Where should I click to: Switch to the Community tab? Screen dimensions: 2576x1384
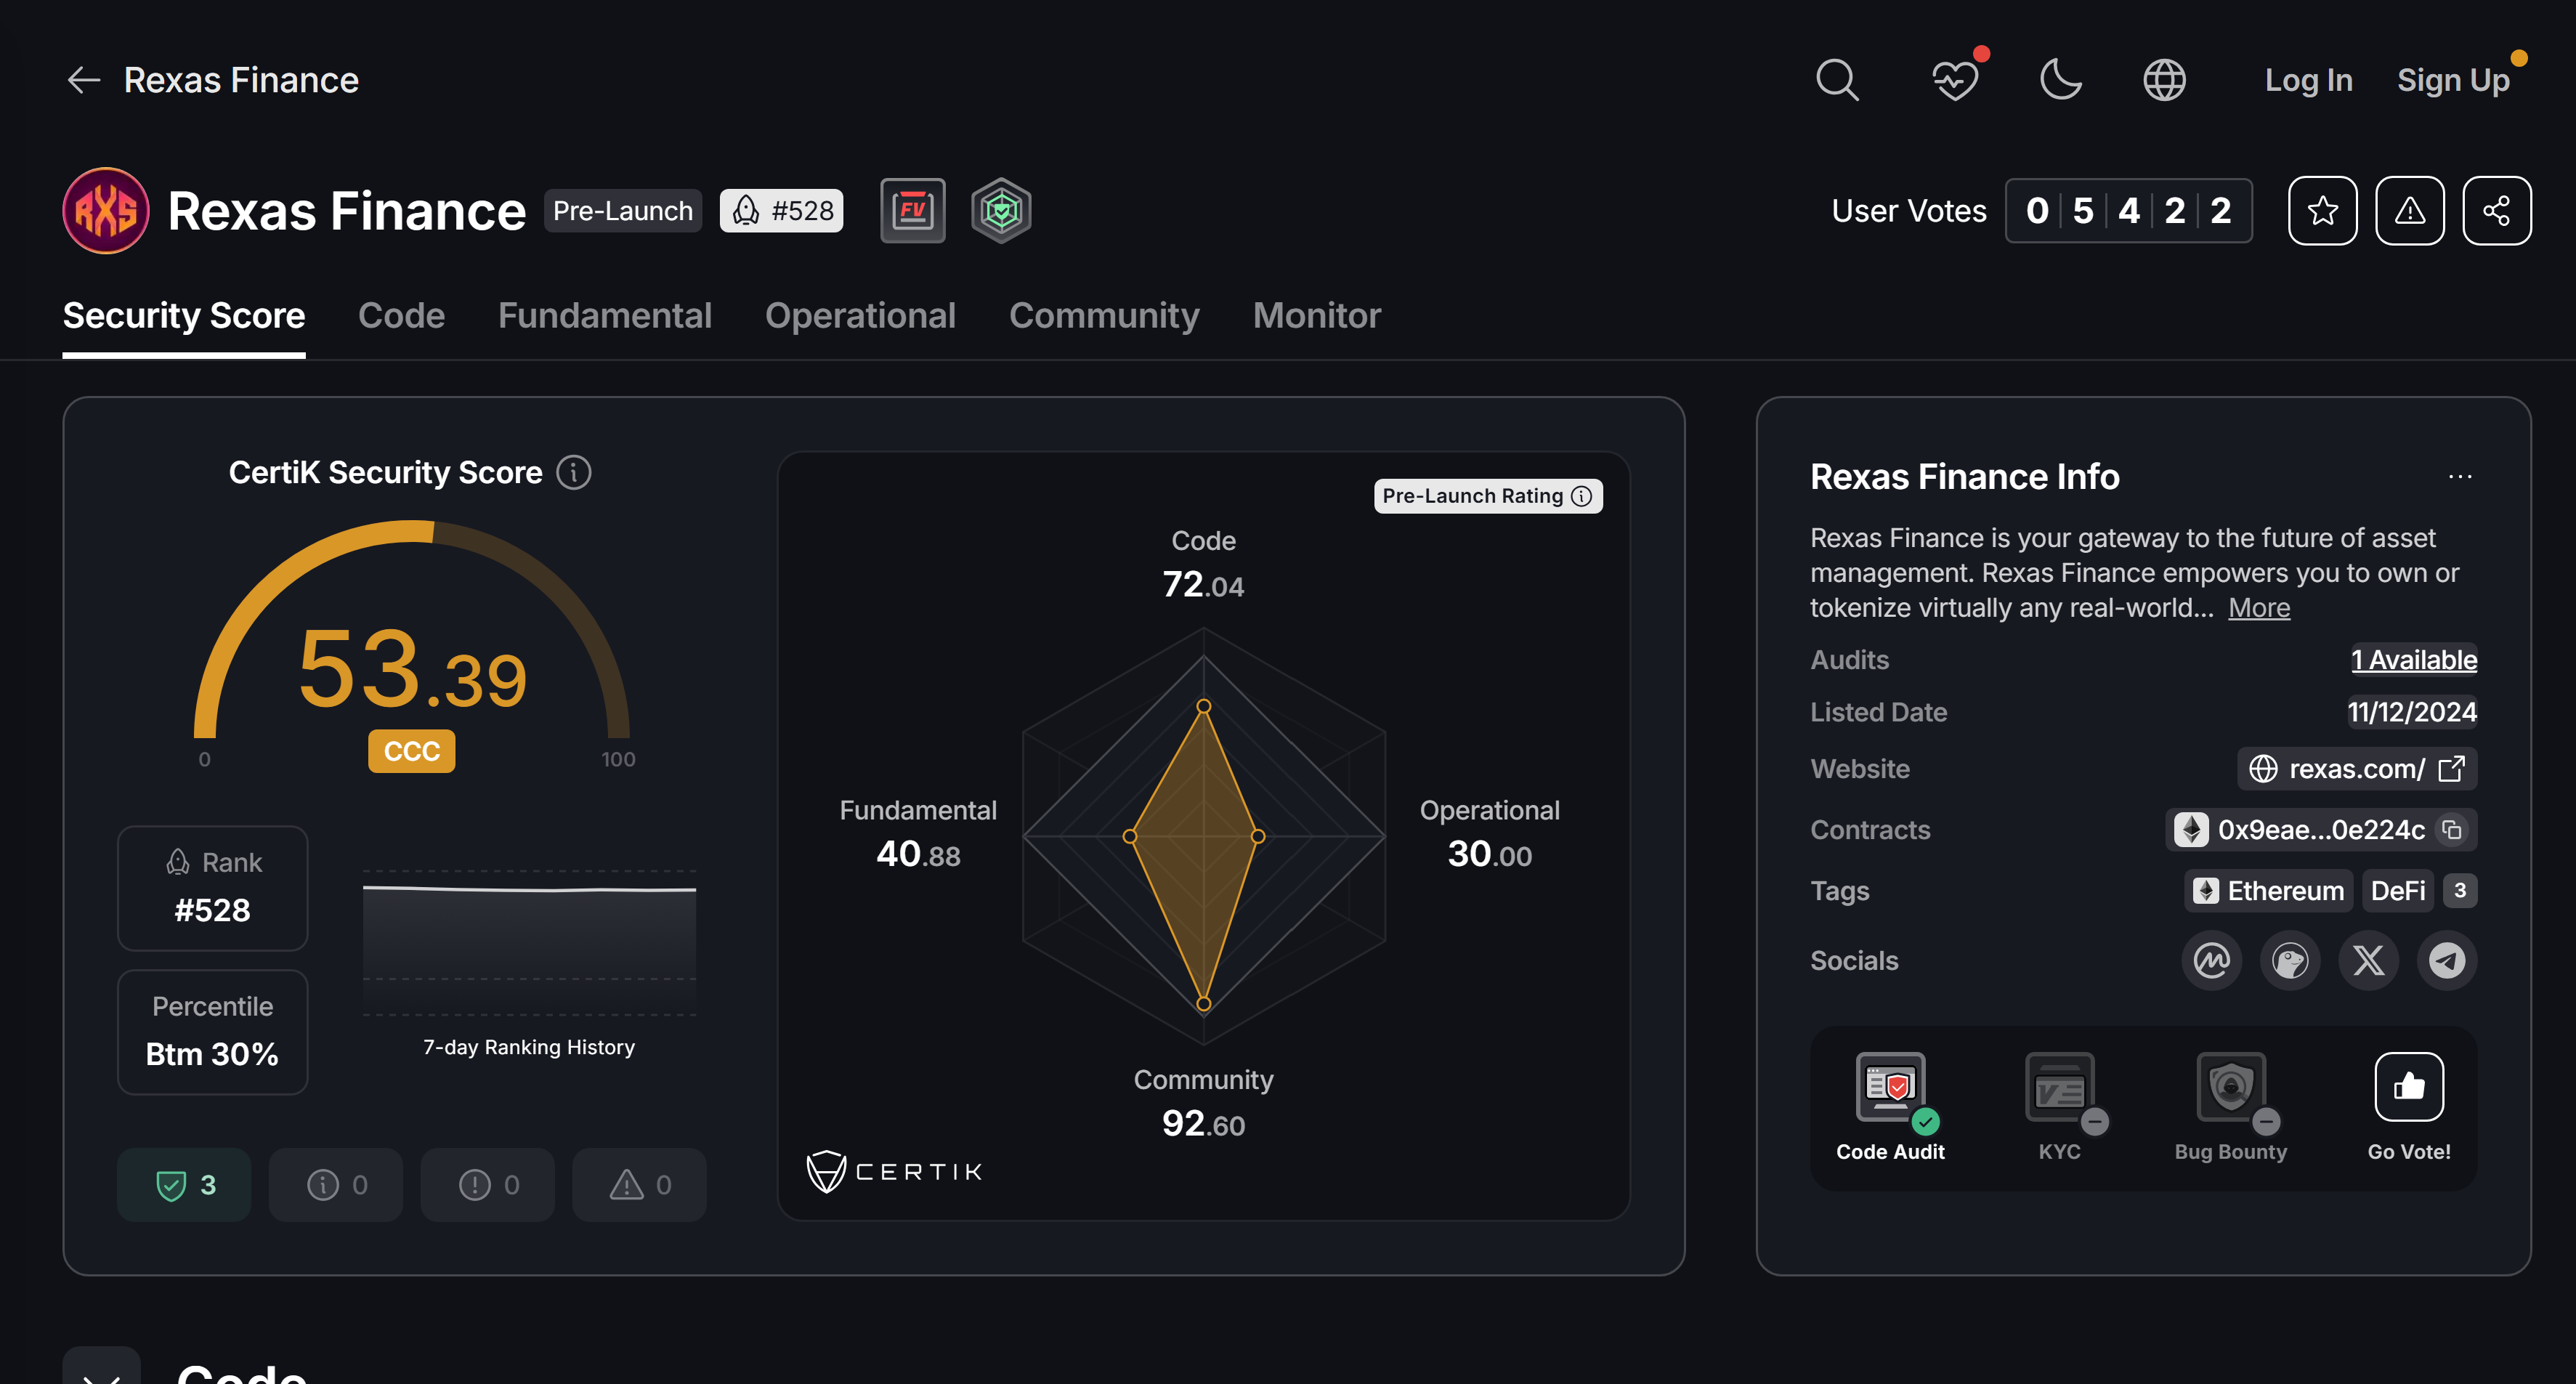pyautogui.click(x=1104, y=316)
